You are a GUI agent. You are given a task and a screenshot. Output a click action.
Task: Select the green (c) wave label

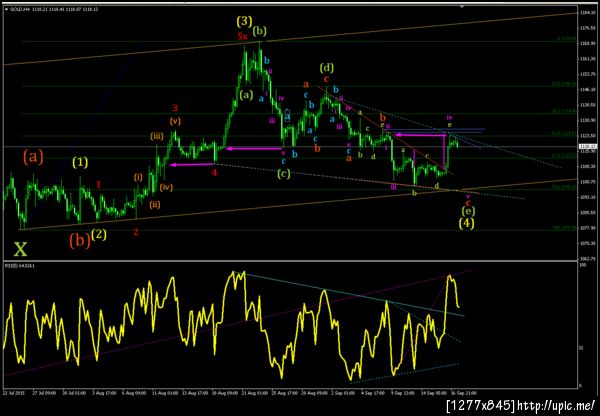click(x=284, y=174)
